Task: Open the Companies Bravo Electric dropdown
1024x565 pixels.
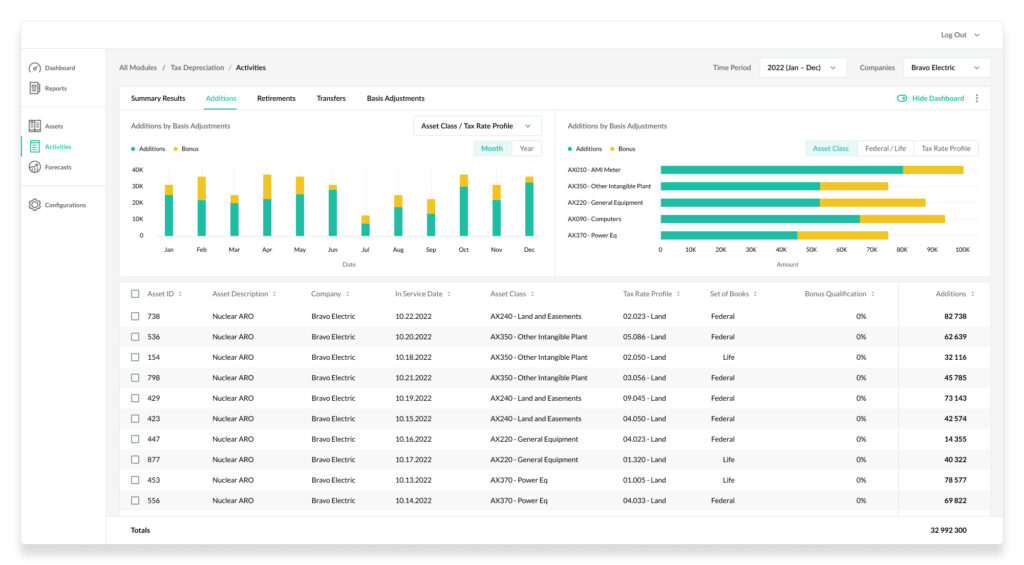Action: click(x=946, y=68)
